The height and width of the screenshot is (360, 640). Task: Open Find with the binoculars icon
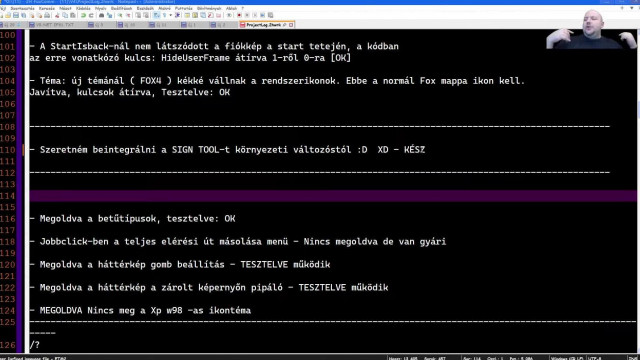[x=102, y=16]
